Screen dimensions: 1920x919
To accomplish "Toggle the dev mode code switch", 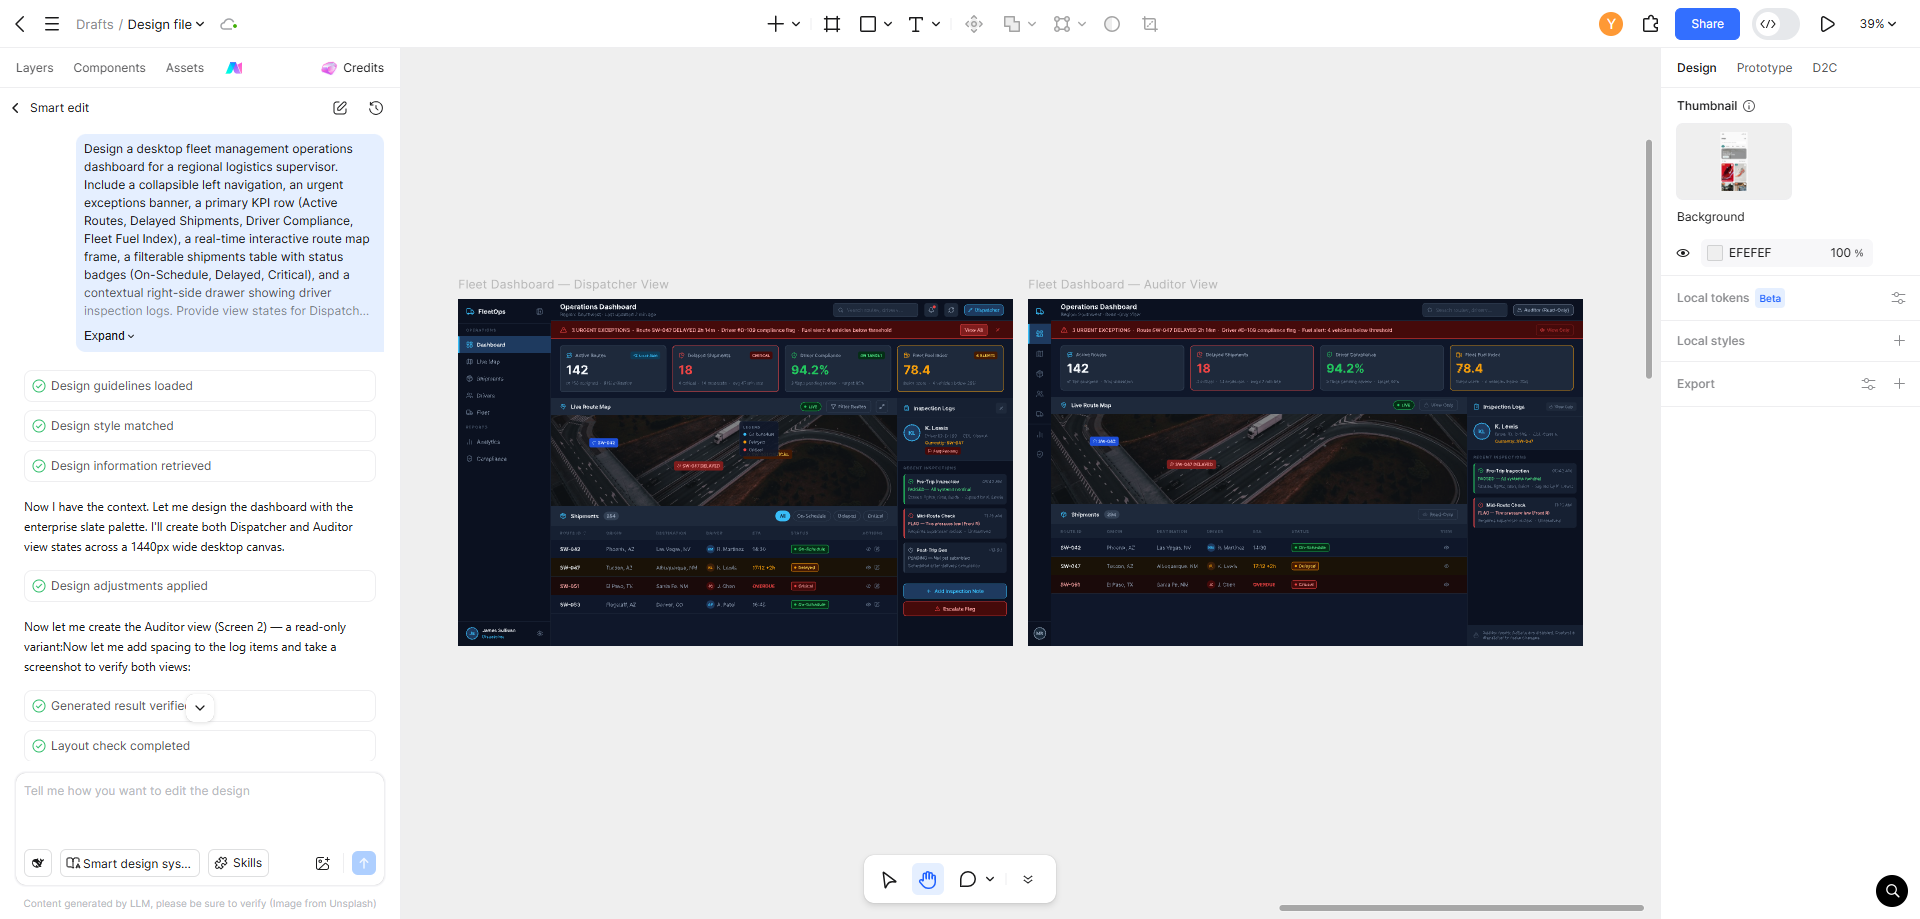I will [1776, 24].
